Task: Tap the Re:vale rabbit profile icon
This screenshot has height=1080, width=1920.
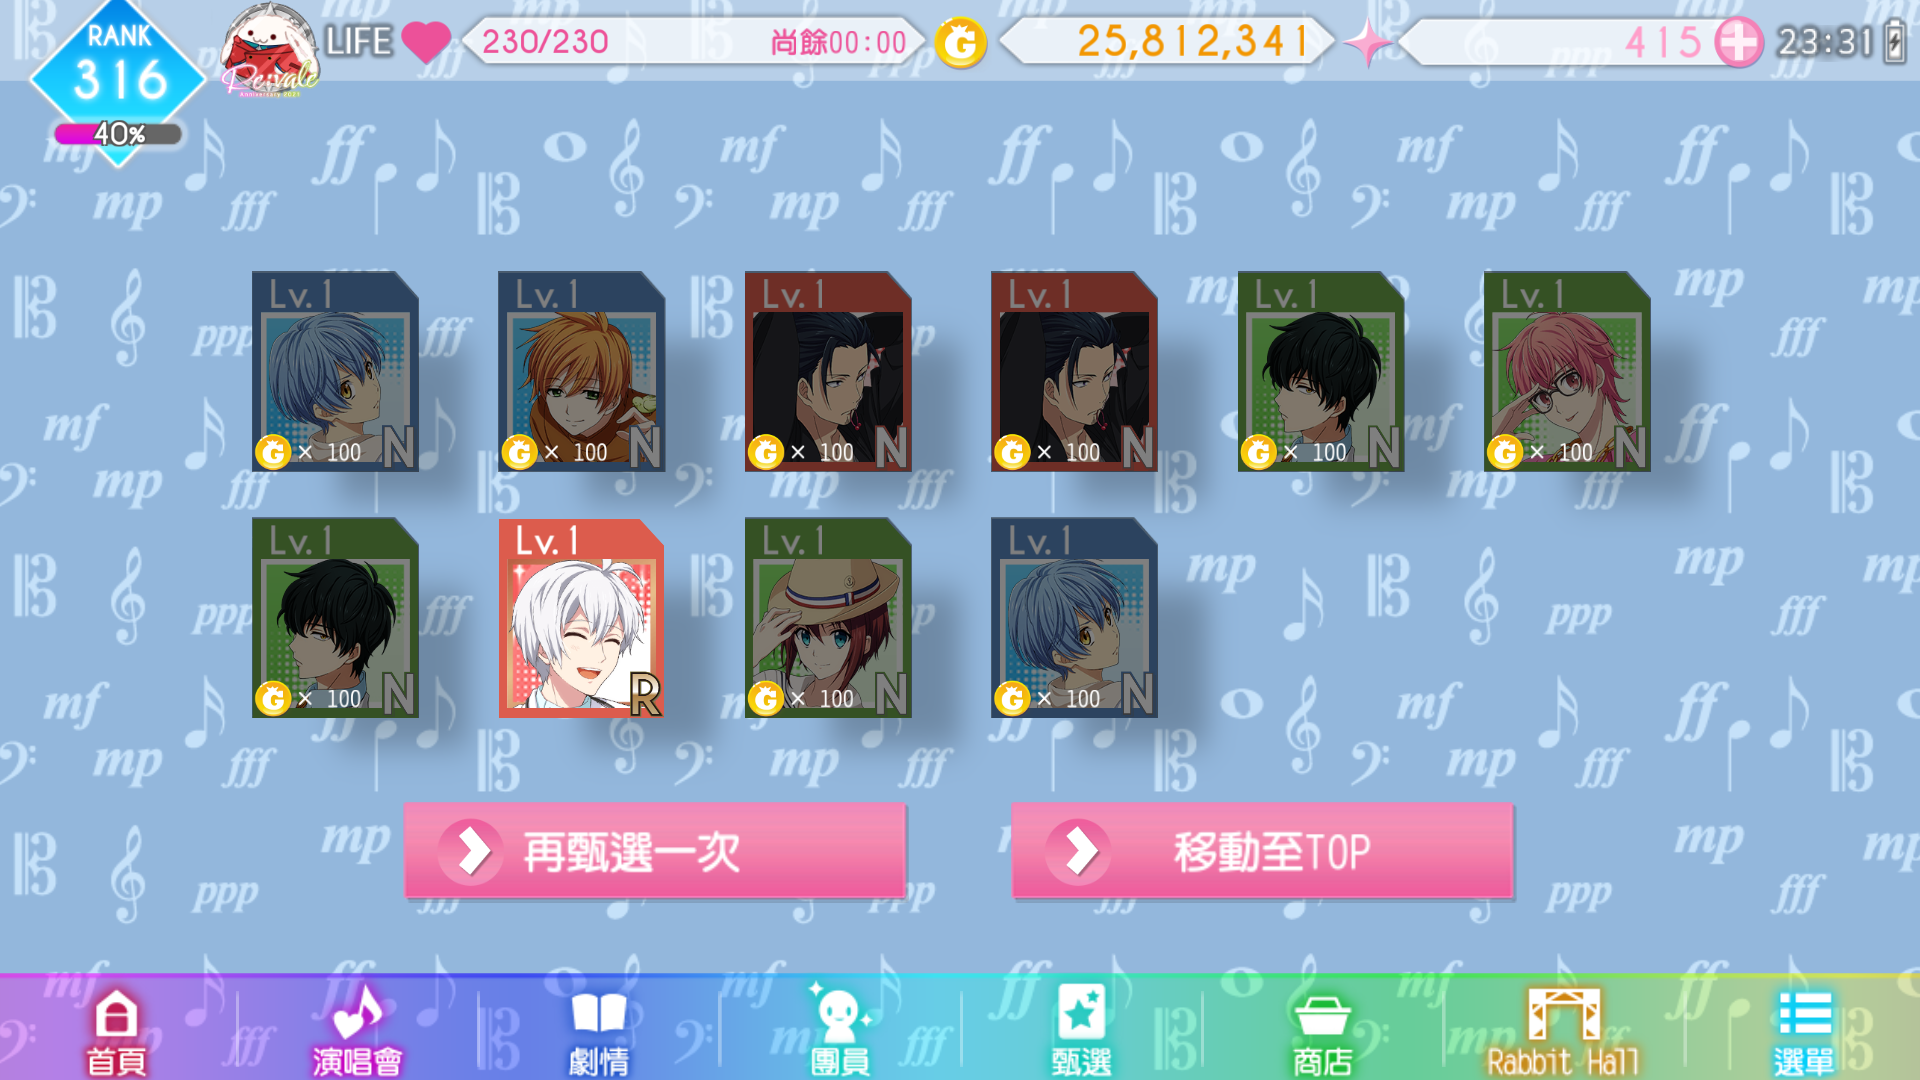Action: tap(268, 50)
